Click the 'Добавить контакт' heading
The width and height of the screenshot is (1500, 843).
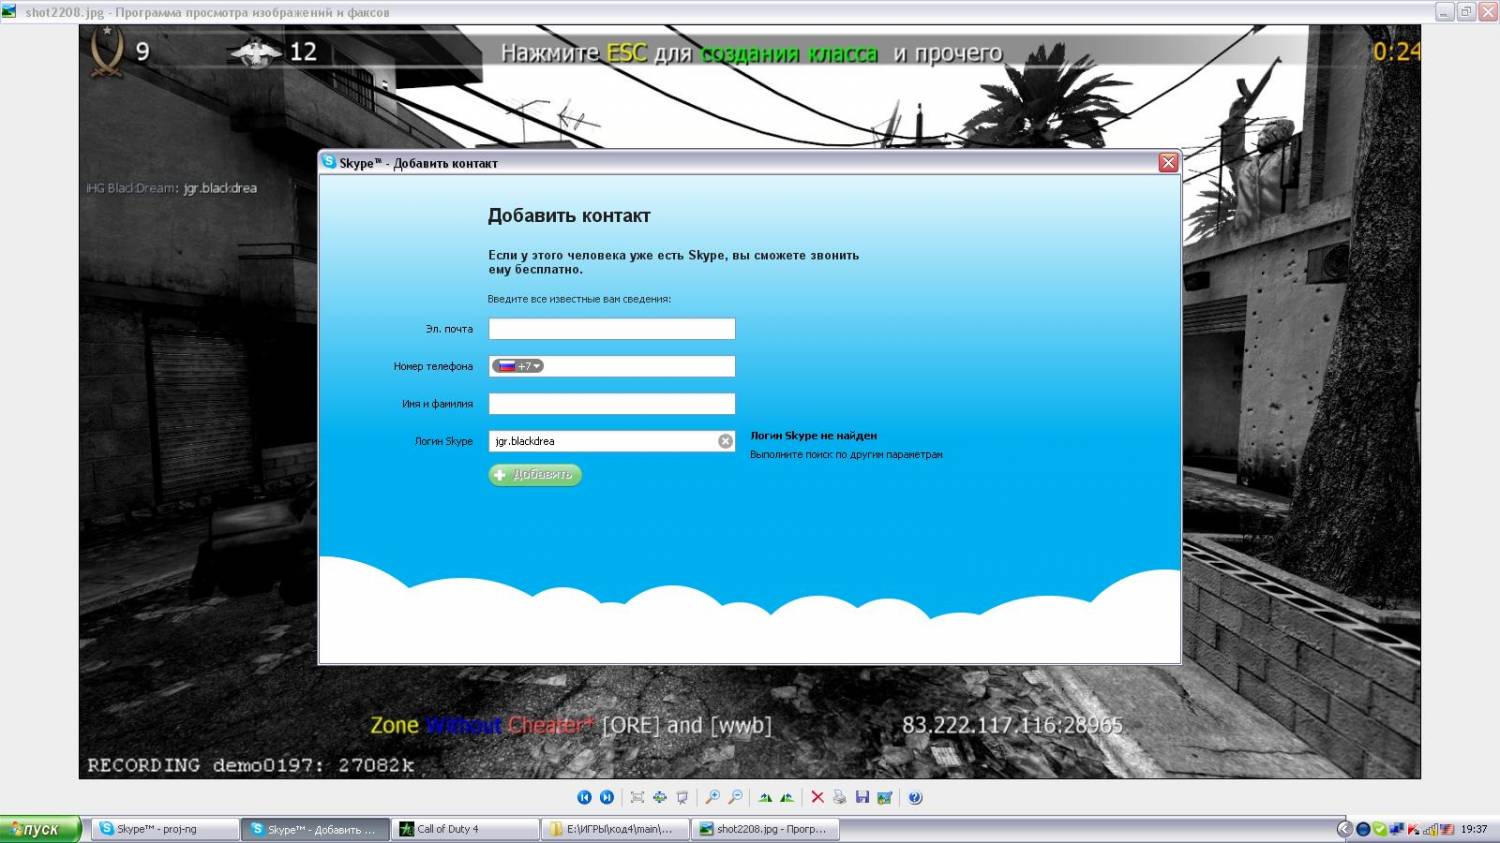click(x=569, y=216)
